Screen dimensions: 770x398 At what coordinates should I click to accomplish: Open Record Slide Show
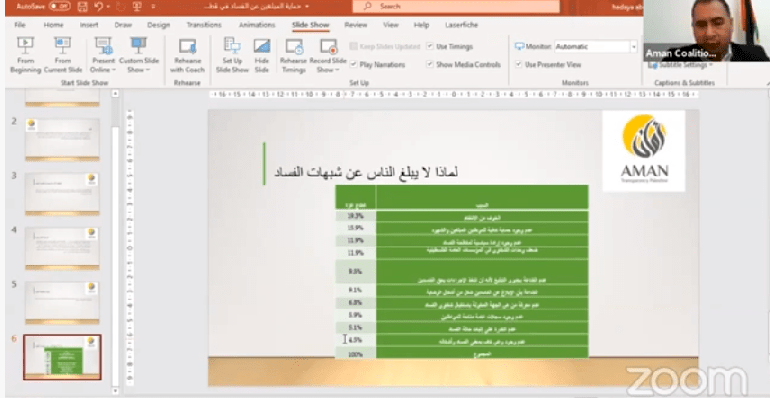pos(328,55)
